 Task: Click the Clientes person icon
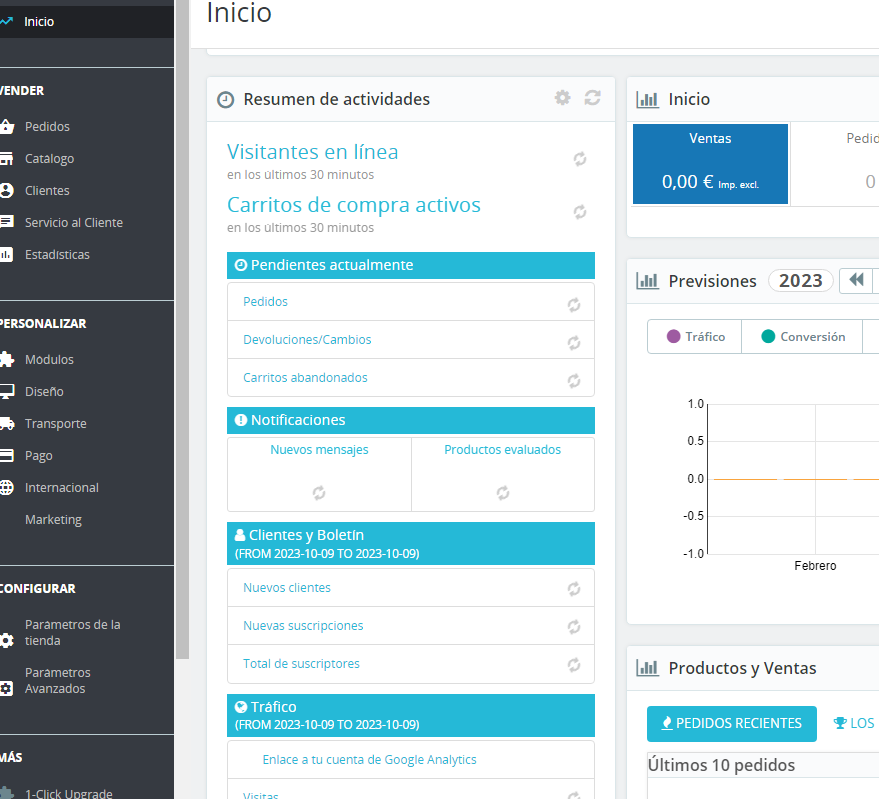pos(6,191)
